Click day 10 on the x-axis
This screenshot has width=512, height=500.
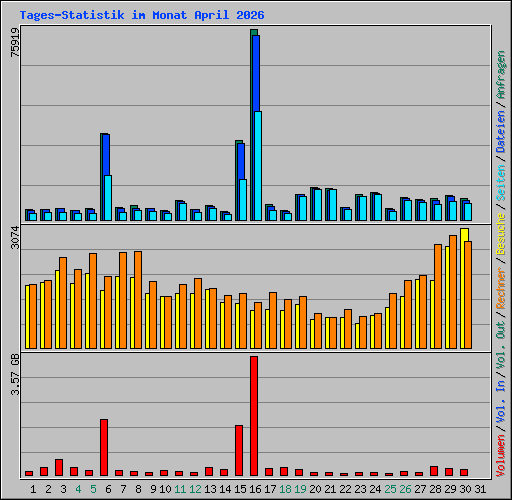(x=165, y=489)
